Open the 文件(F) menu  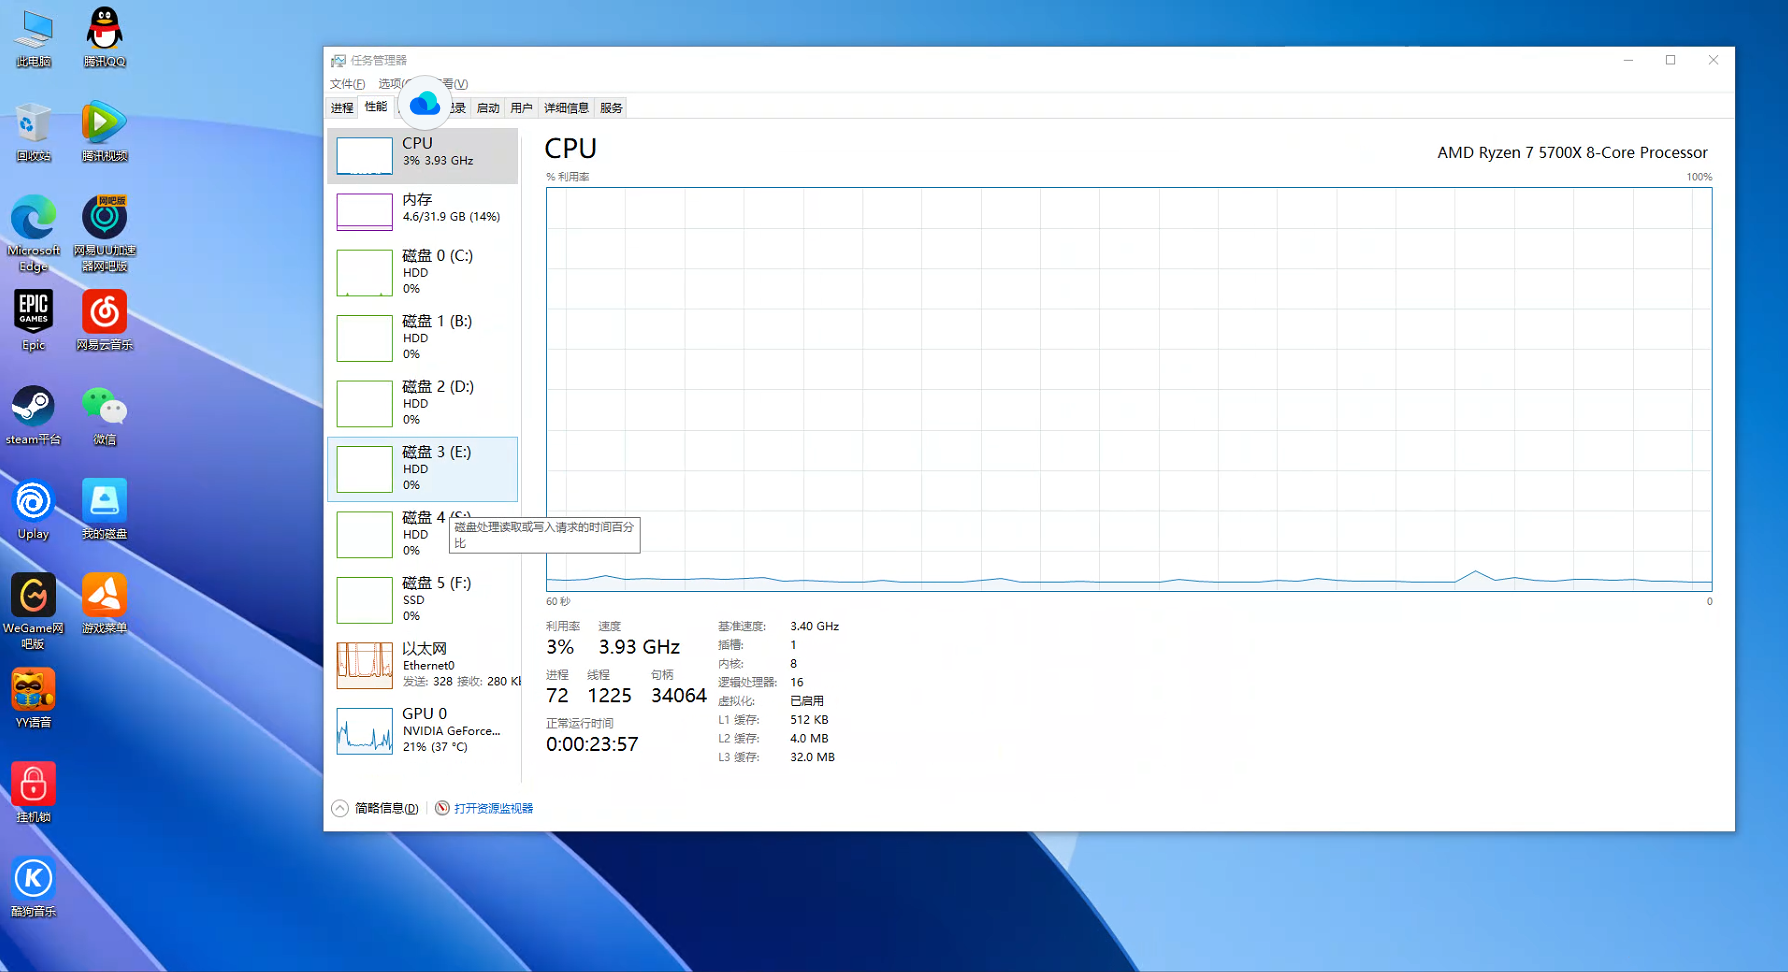point(347,84)
